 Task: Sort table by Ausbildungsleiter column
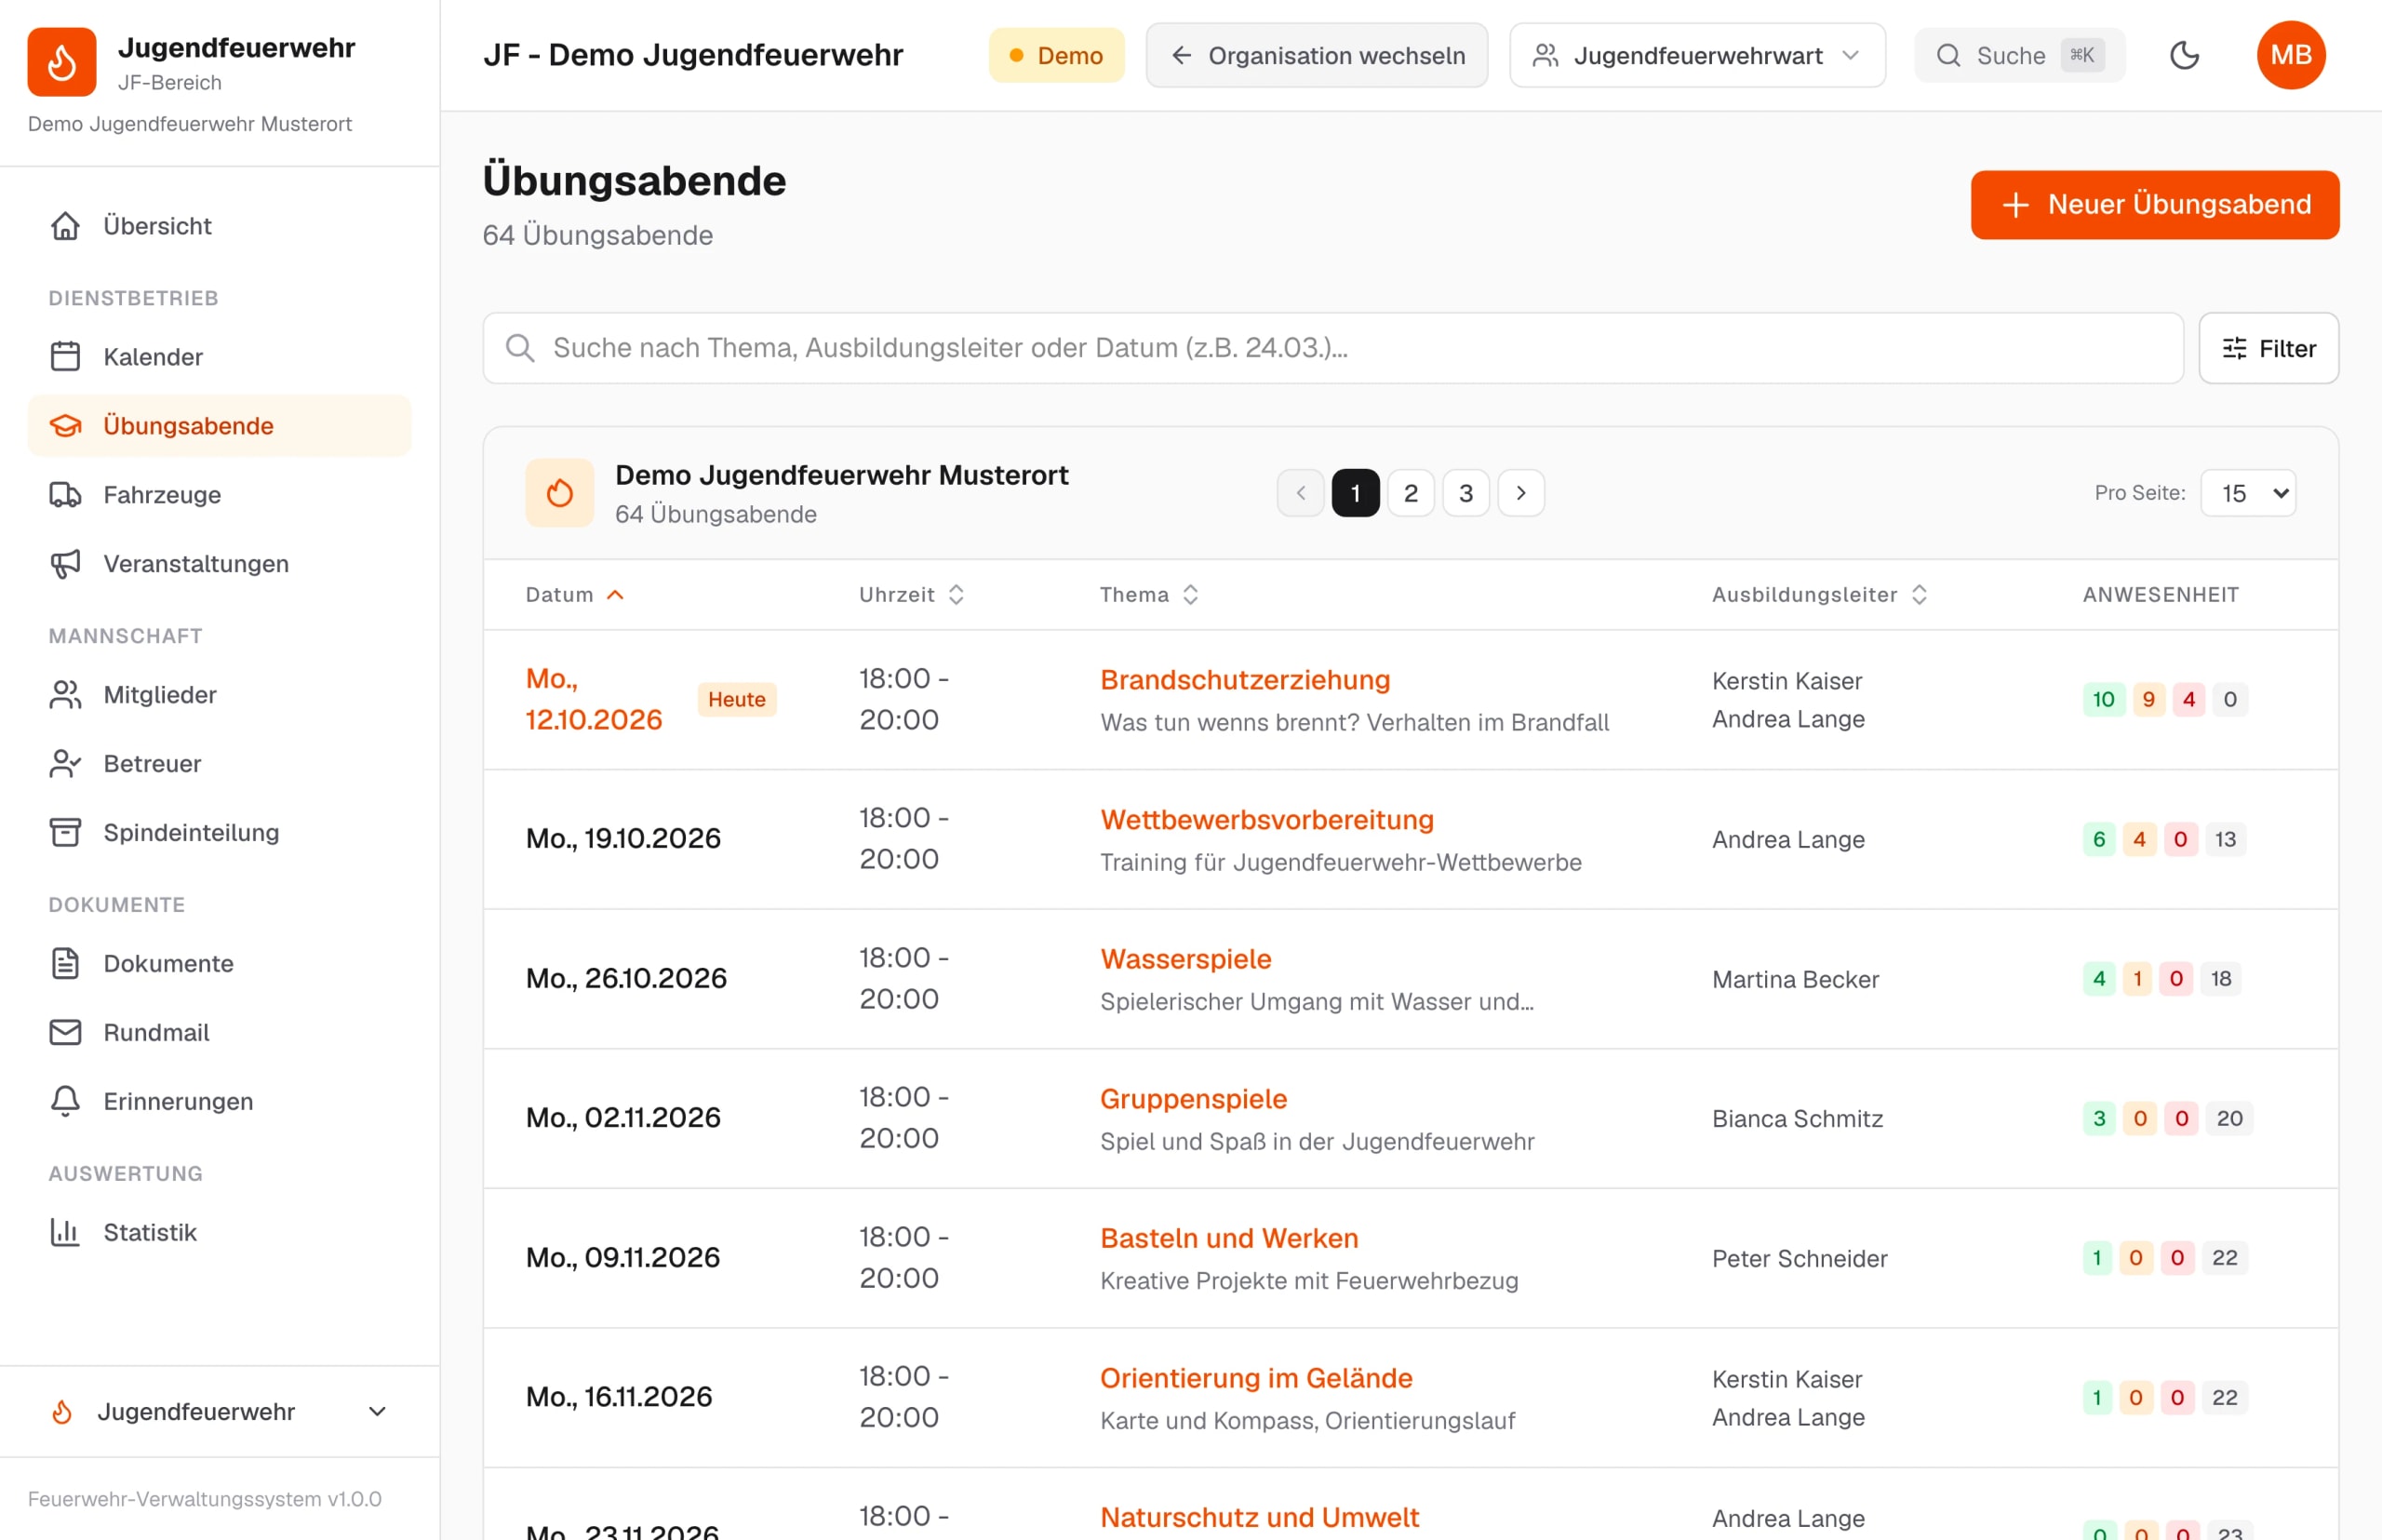coord(1819,595)
